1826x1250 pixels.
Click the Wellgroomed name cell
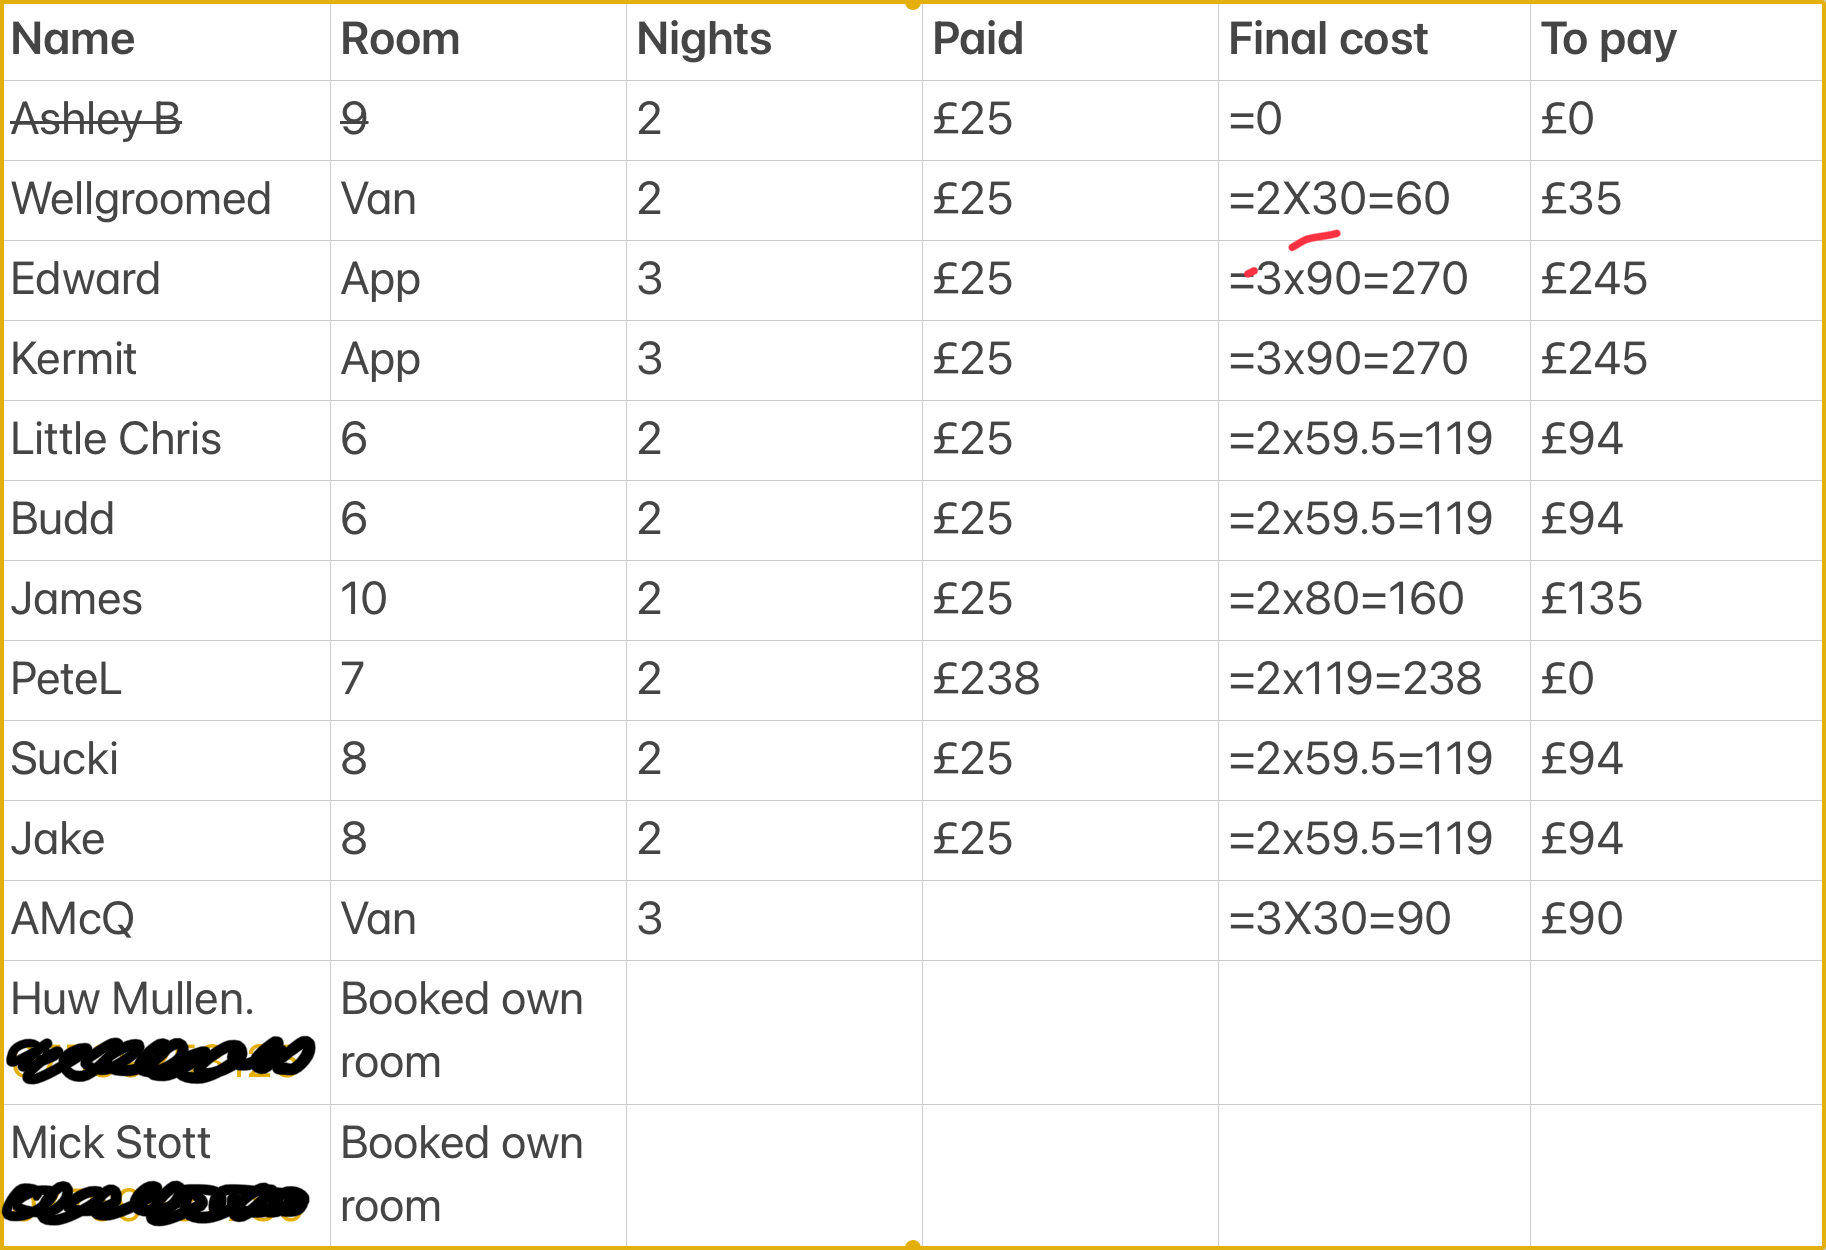167,200
